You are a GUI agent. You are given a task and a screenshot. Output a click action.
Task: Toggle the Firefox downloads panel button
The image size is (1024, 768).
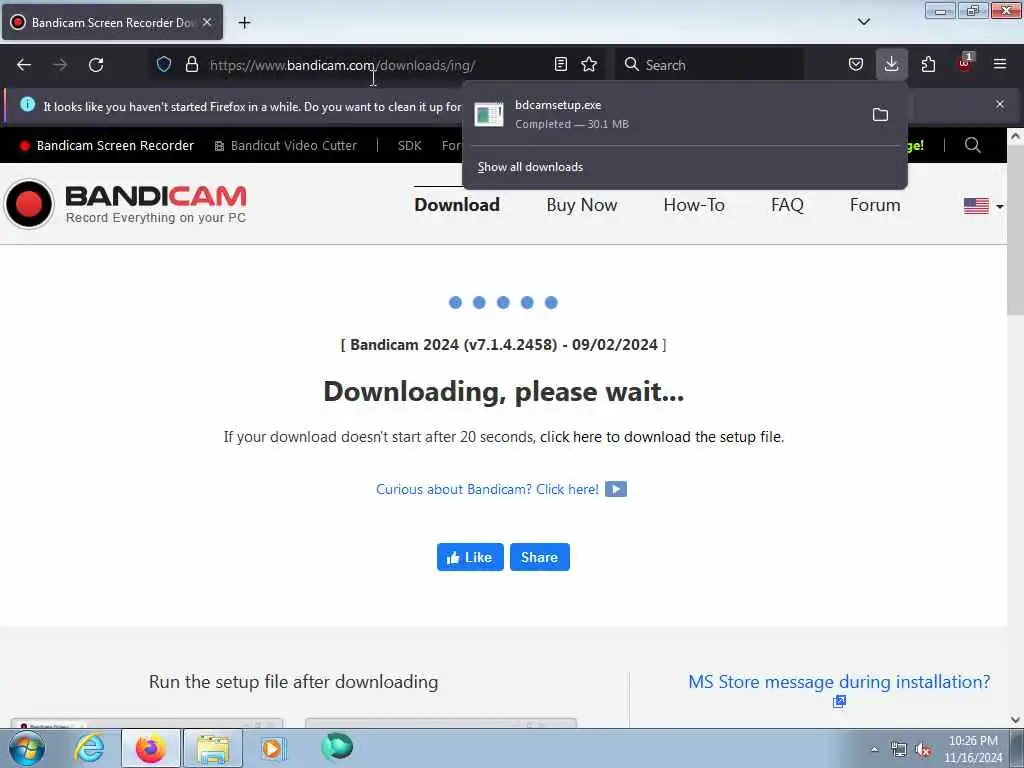(x=891, y=64)
